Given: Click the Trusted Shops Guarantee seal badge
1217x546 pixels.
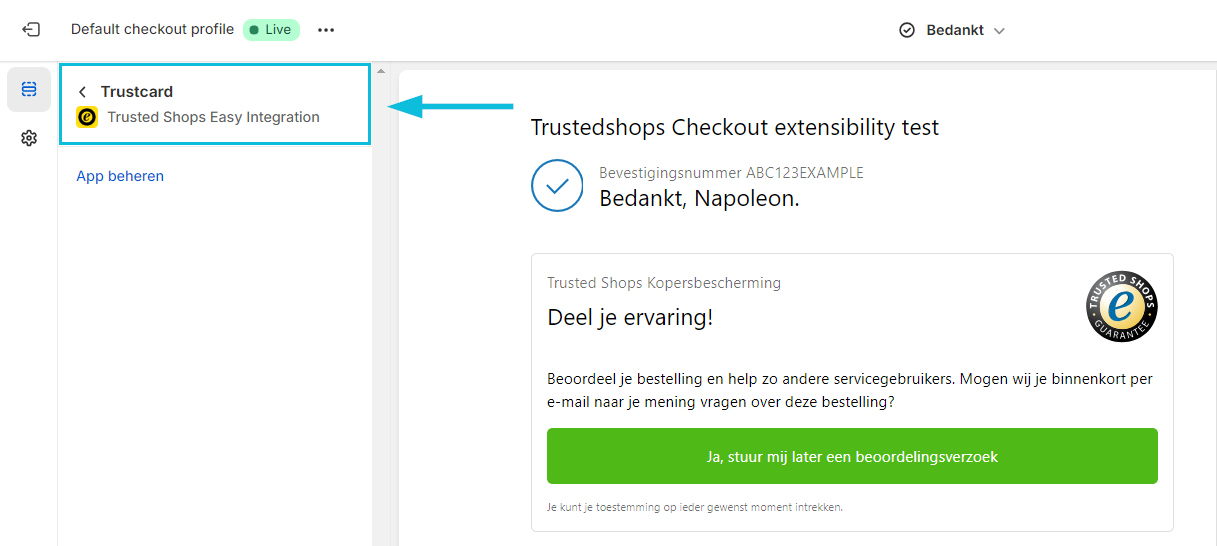Looking at the screenshot, I should point(1121,307).
